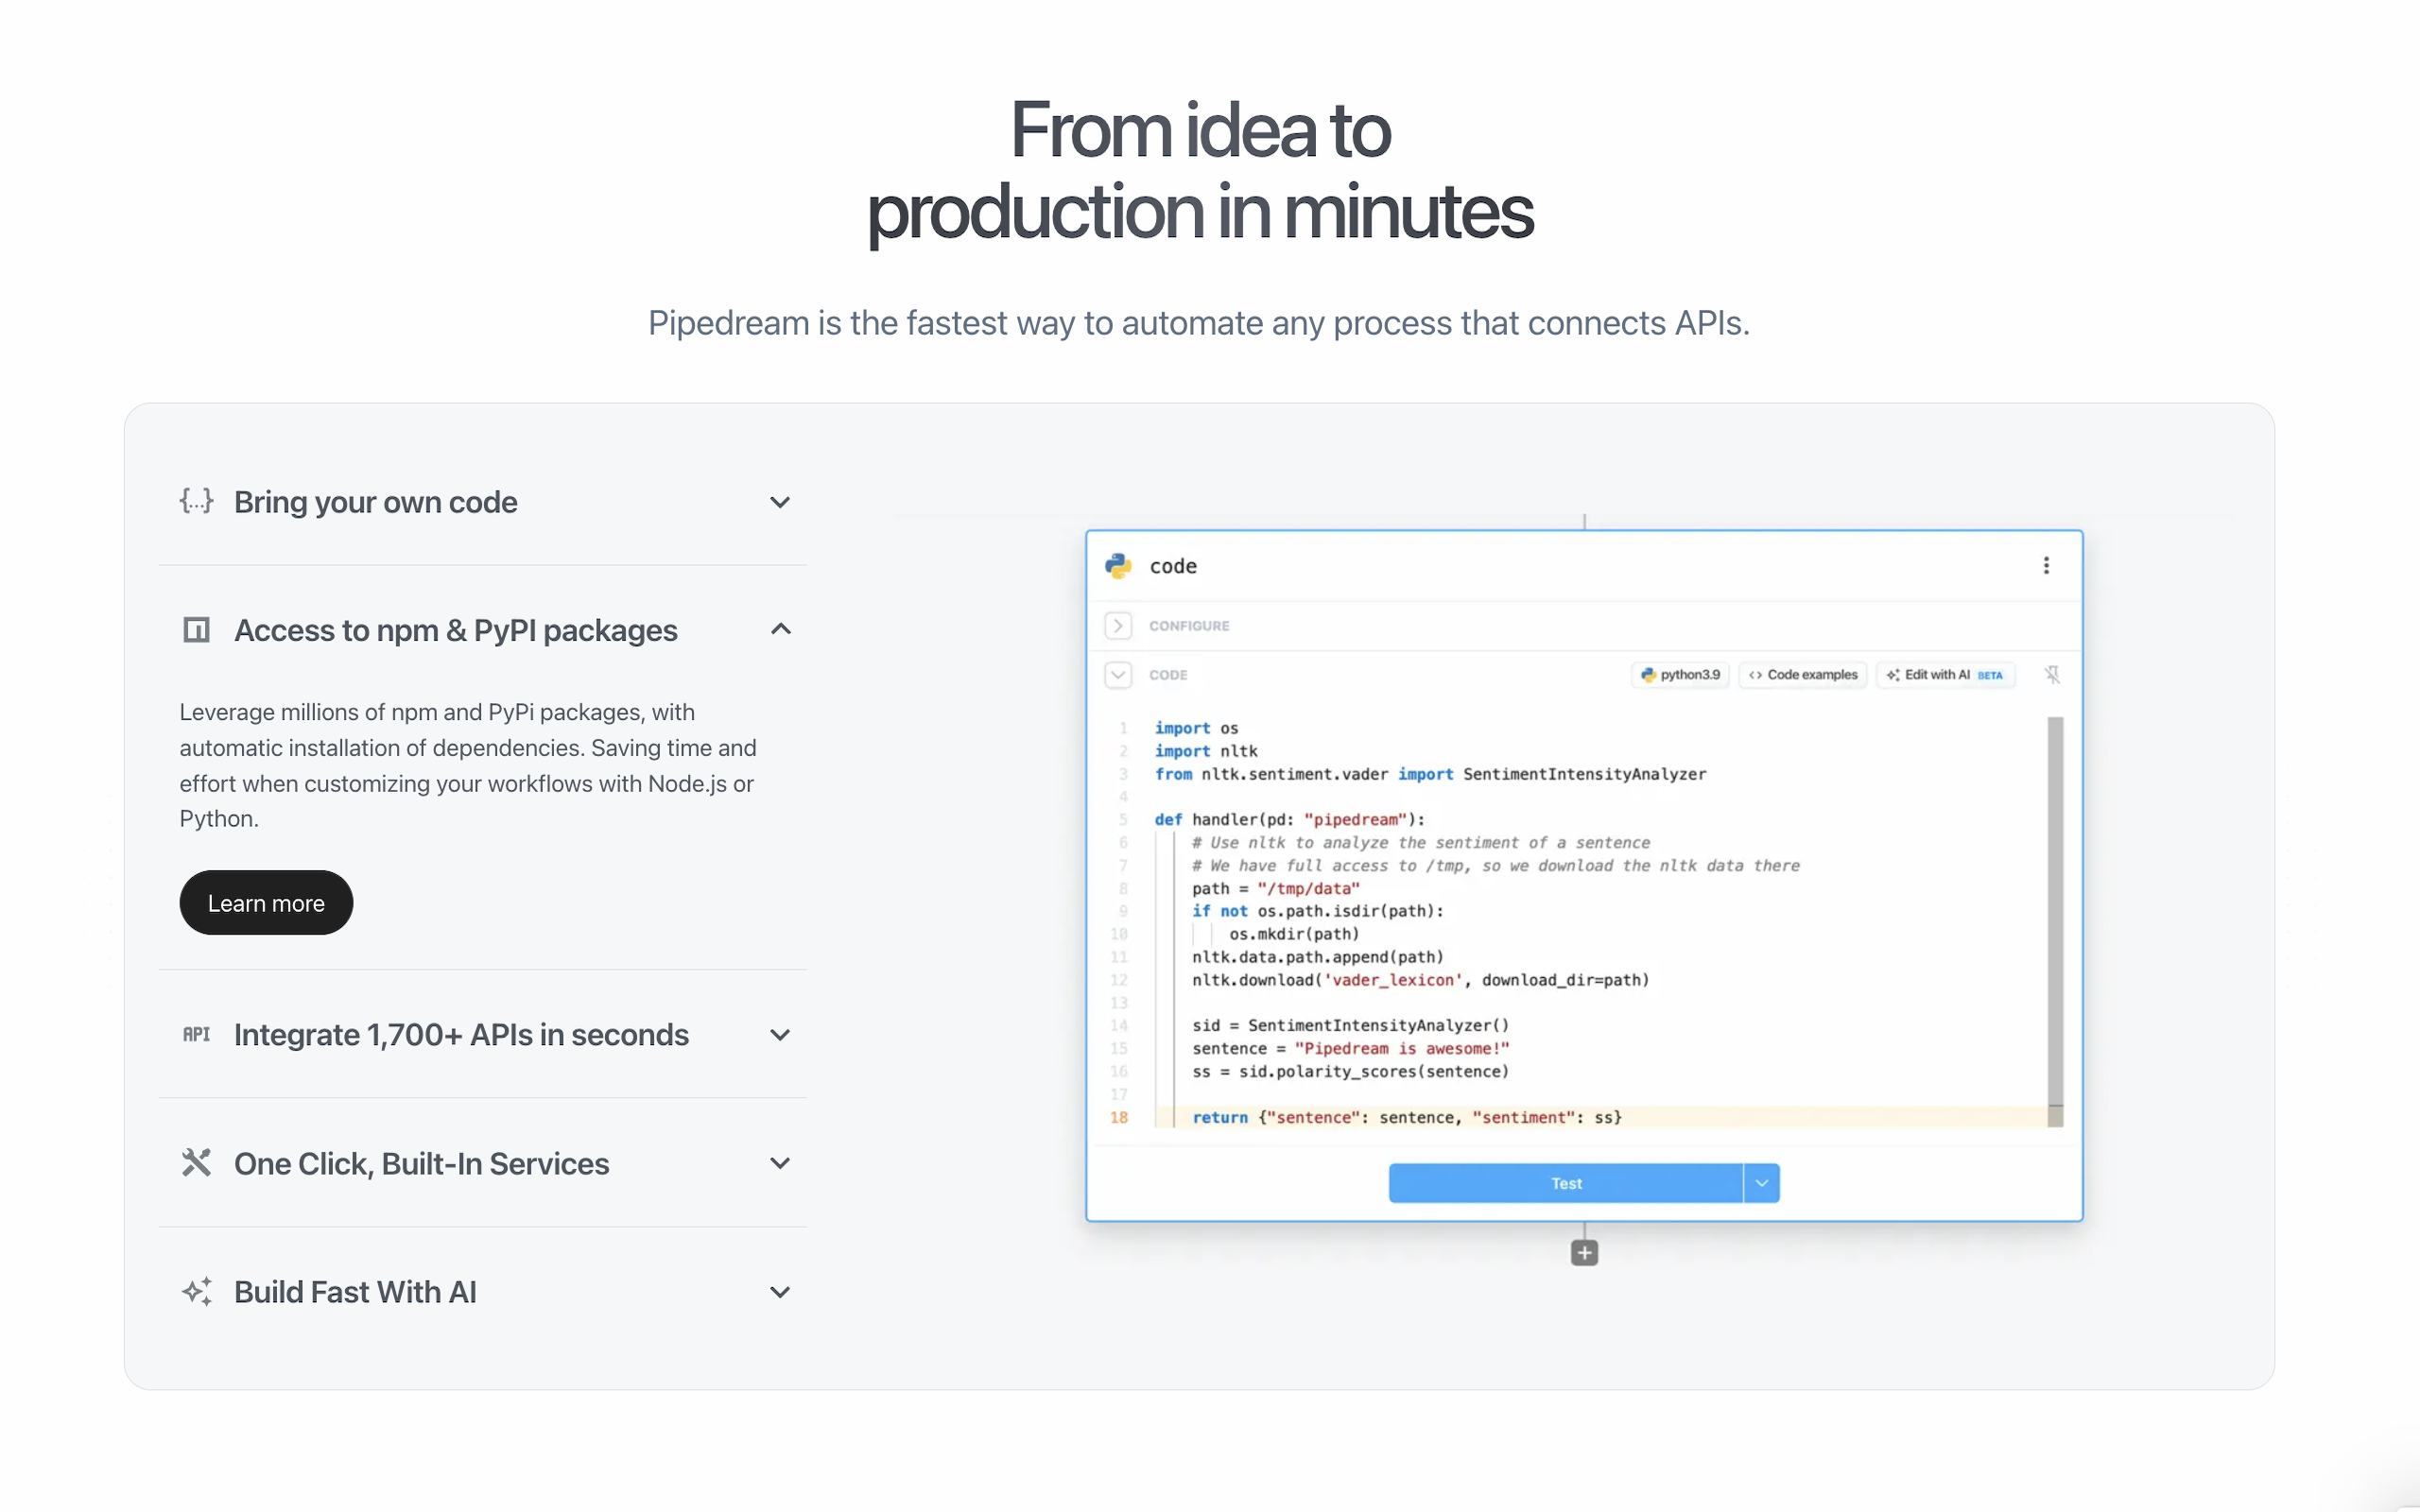Click the plus icon to add a new step
Screen dimensions: 2420x1512
(x=1584, y=1251)
